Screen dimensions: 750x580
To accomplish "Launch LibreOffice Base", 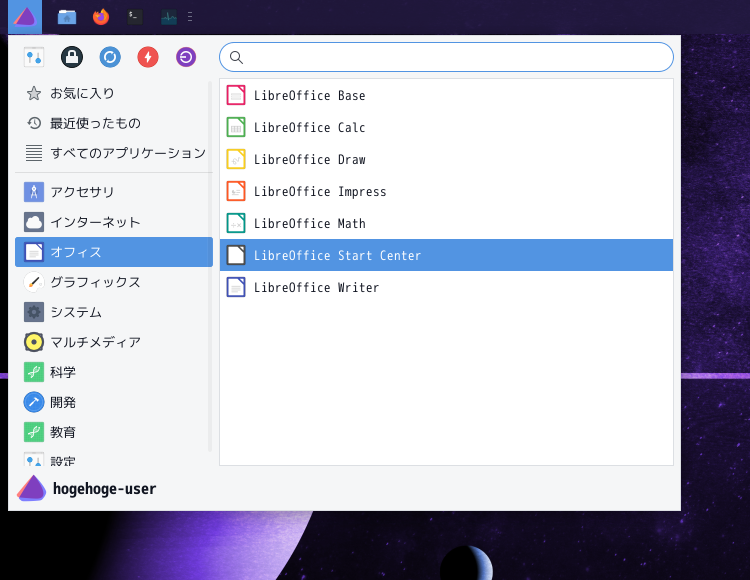I will point(446,95).
